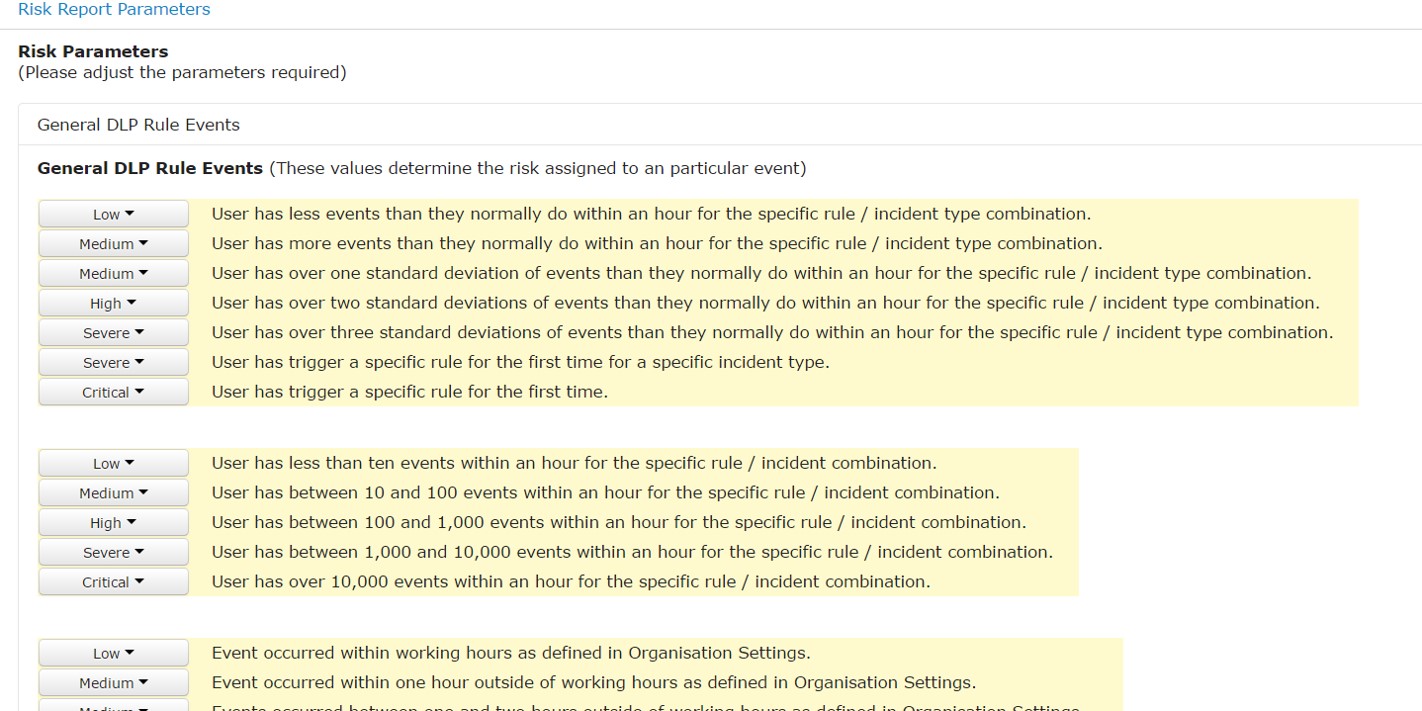Select the General DLP Rule Events tab header
The image size is (1422, 711).
coord(138,125)
